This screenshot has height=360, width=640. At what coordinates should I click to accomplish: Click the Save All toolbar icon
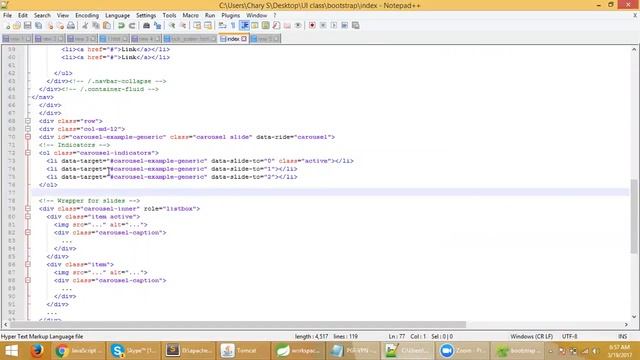click(38, 25)
